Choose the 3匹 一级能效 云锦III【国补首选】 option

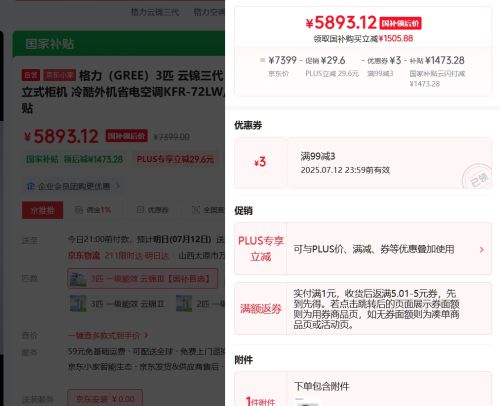pyautogui.click(x=143, y=278)
